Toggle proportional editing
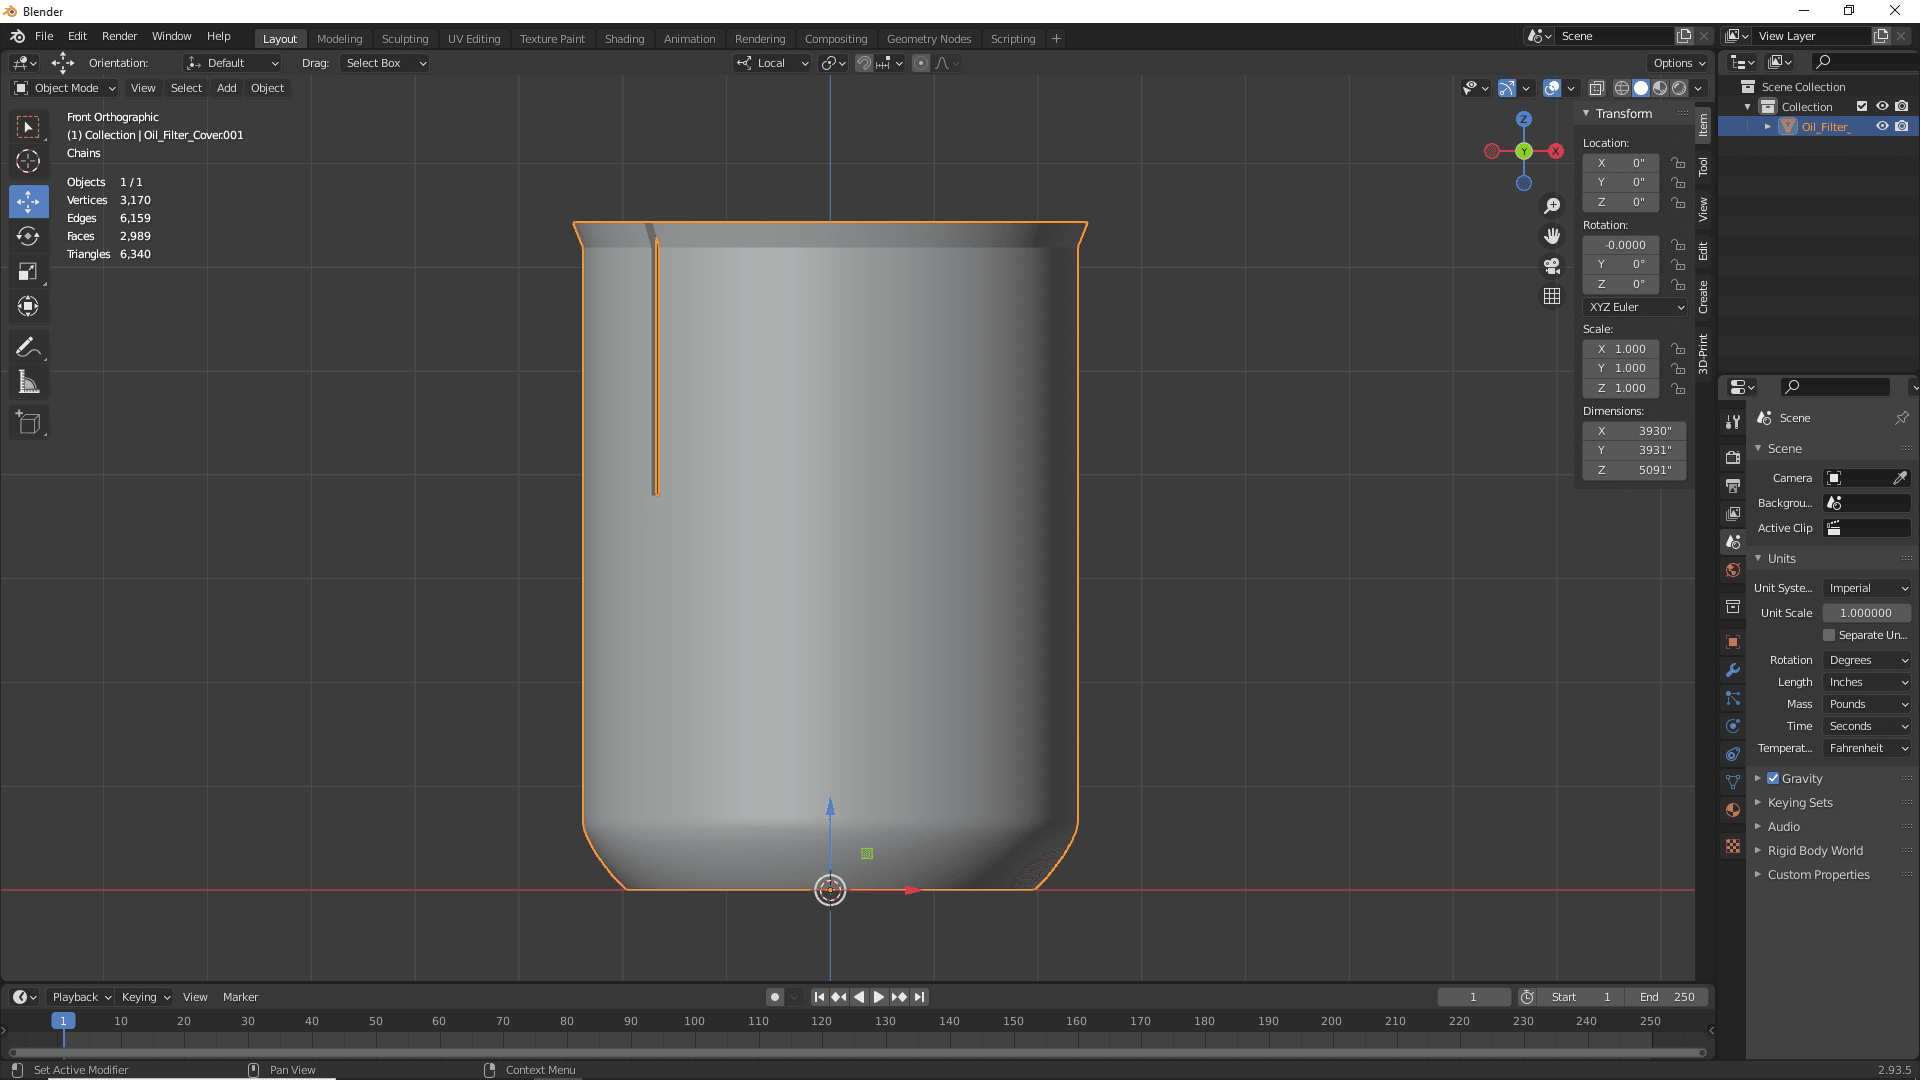Viewport: 1920px width, 1080px height. (921, 63)
